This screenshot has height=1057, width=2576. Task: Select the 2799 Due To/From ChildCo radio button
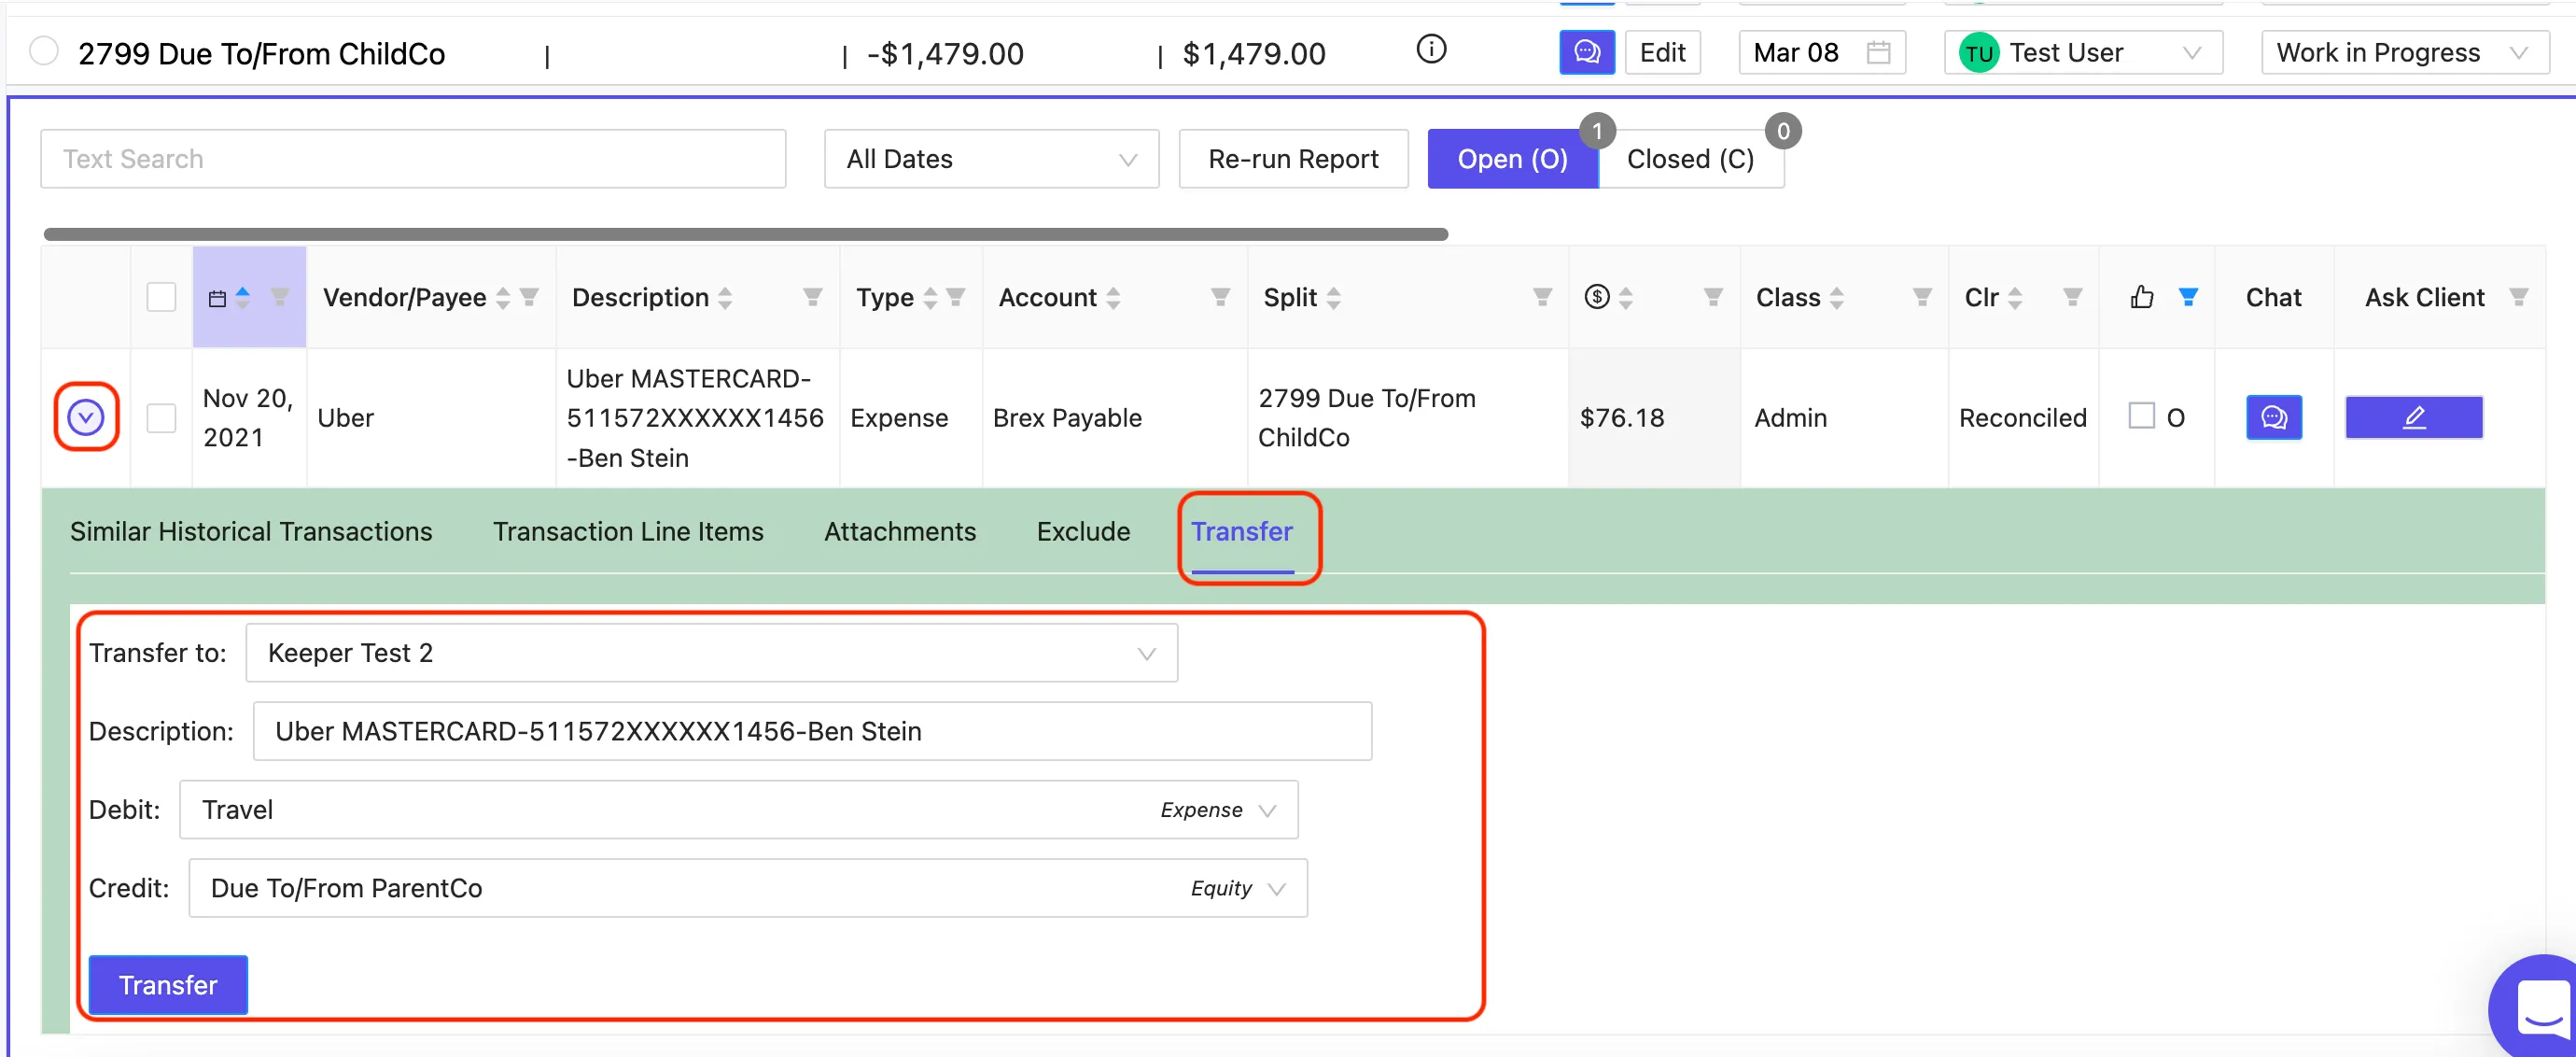pyautogui.click(x=44, y=50)
